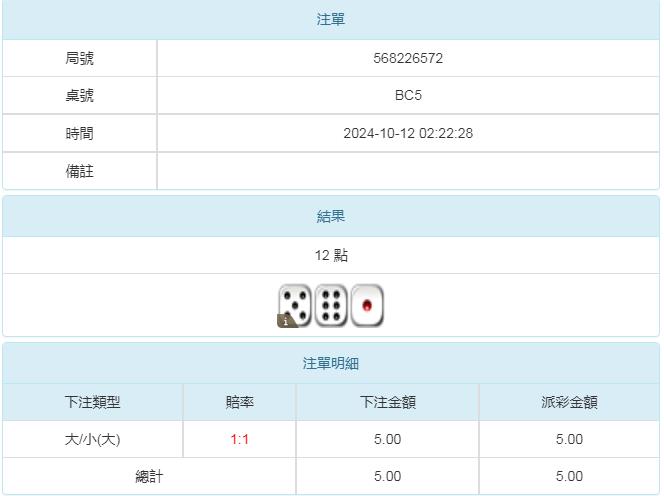Click the timestamp 2024-10-12 02:22:28
The image size is (664, 496).
[408, 133]
